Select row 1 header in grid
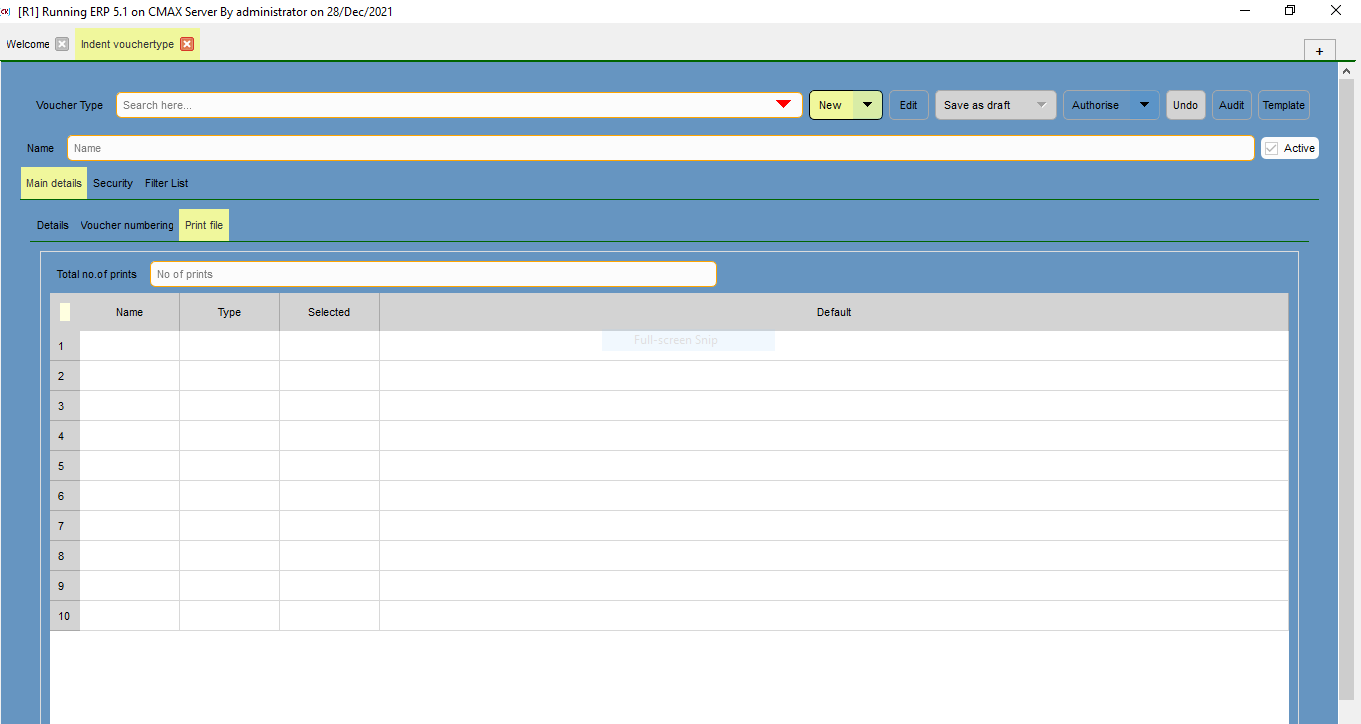The image size is (1361, 724). 65,346
